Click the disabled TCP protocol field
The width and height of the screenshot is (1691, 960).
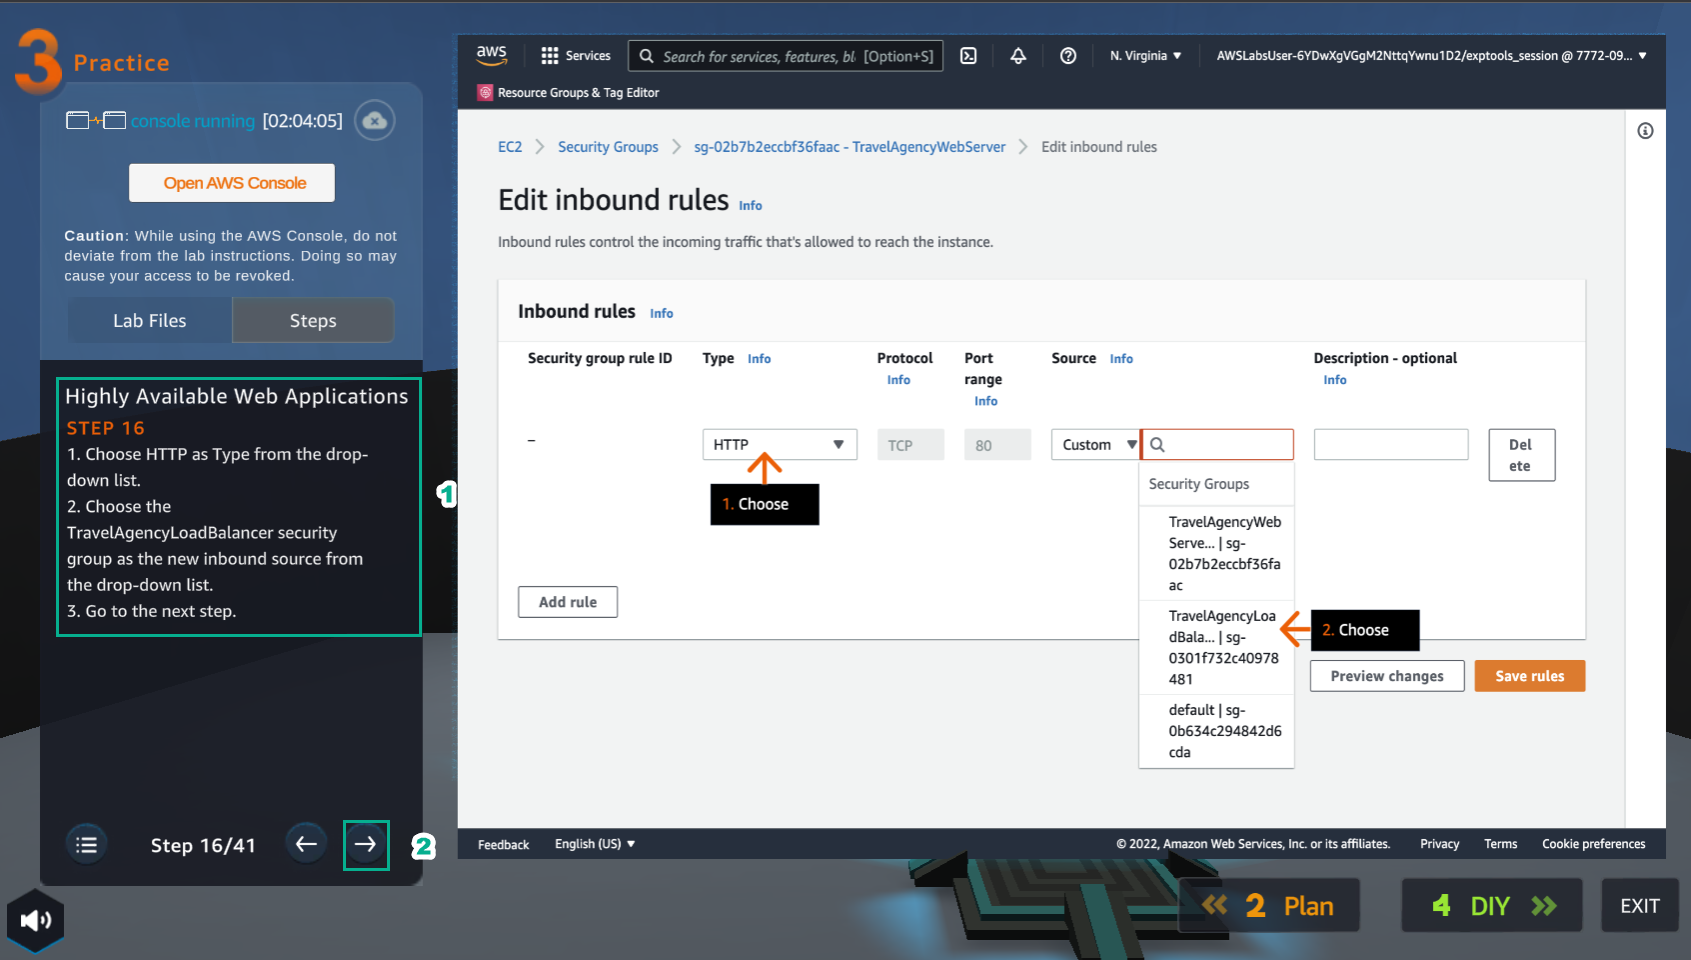coord(910,445)
